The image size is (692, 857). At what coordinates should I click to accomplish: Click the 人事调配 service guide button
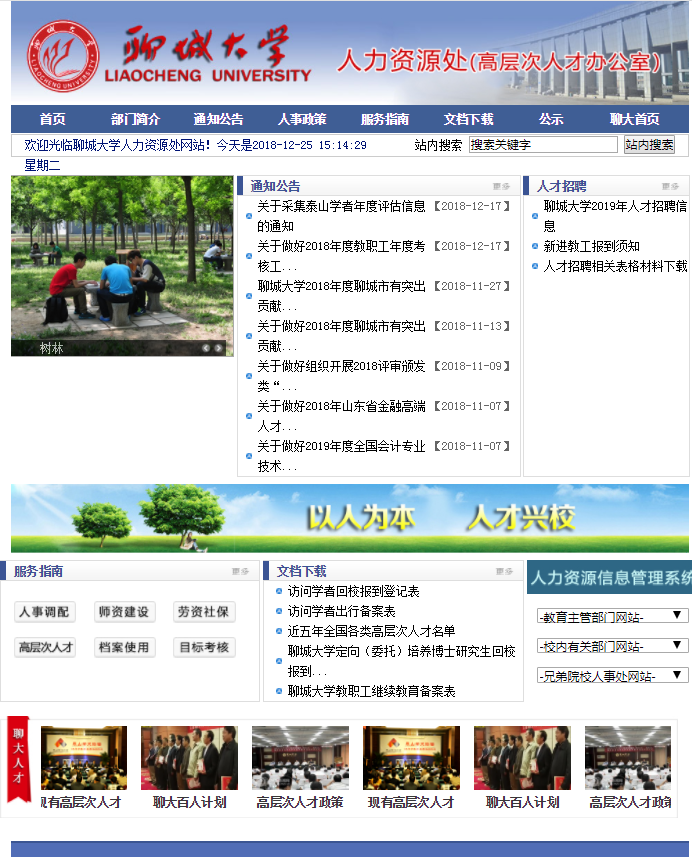click(x=45, y=612)
